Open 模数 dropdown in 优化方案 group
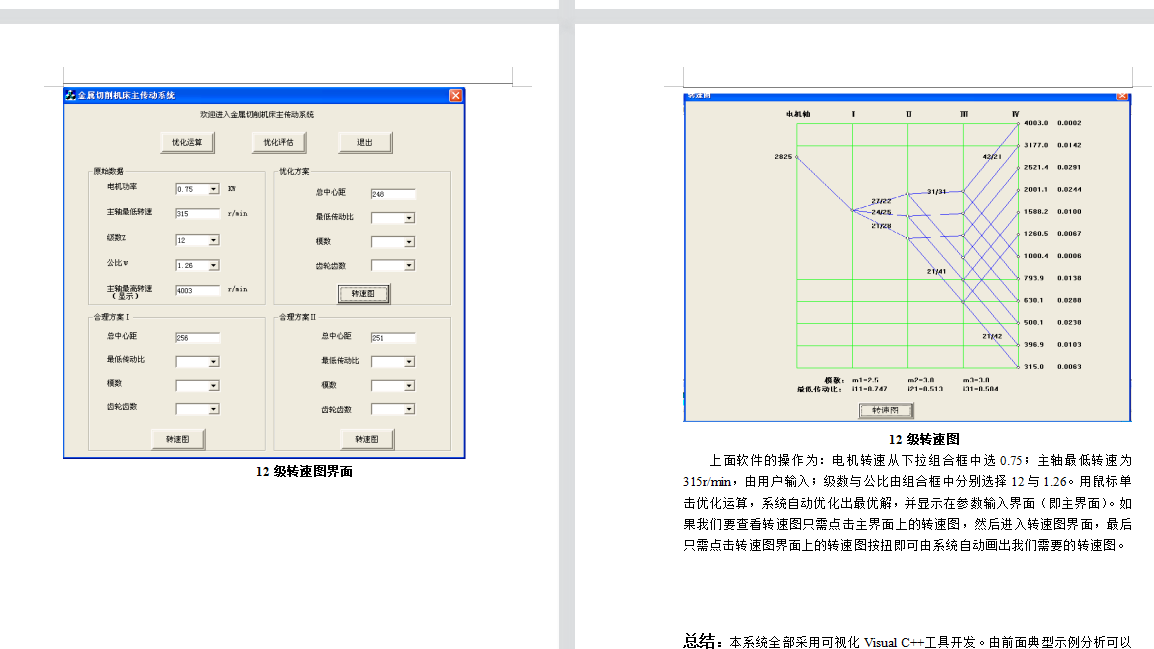1154x649 pixels. click(x=409, y=241)
